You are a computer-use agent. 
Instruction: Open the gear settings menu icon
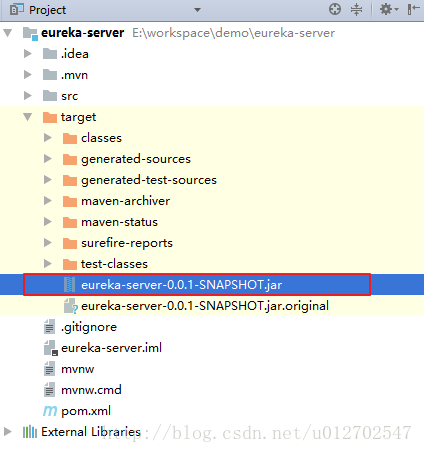tap(389, 9)
